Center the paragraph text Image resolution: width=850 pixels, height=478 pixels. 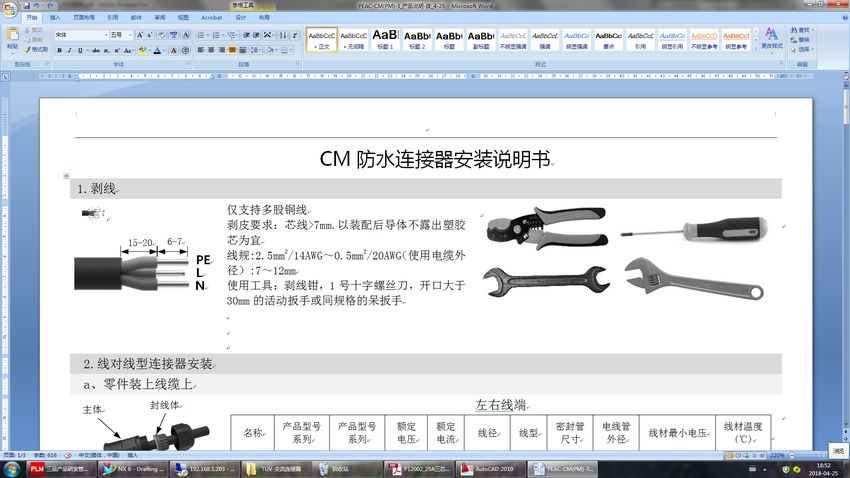click(211, 50)
